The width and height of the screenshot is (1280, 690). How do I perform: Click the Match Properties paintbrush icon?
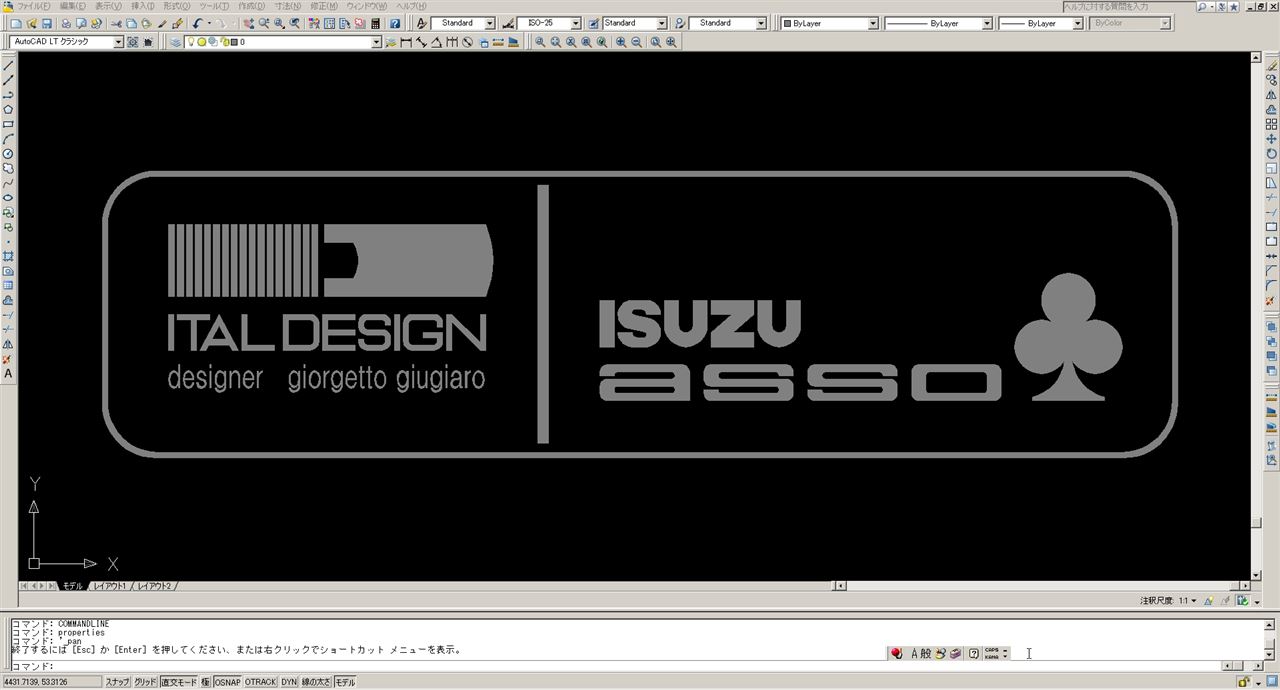coord(177,23)
